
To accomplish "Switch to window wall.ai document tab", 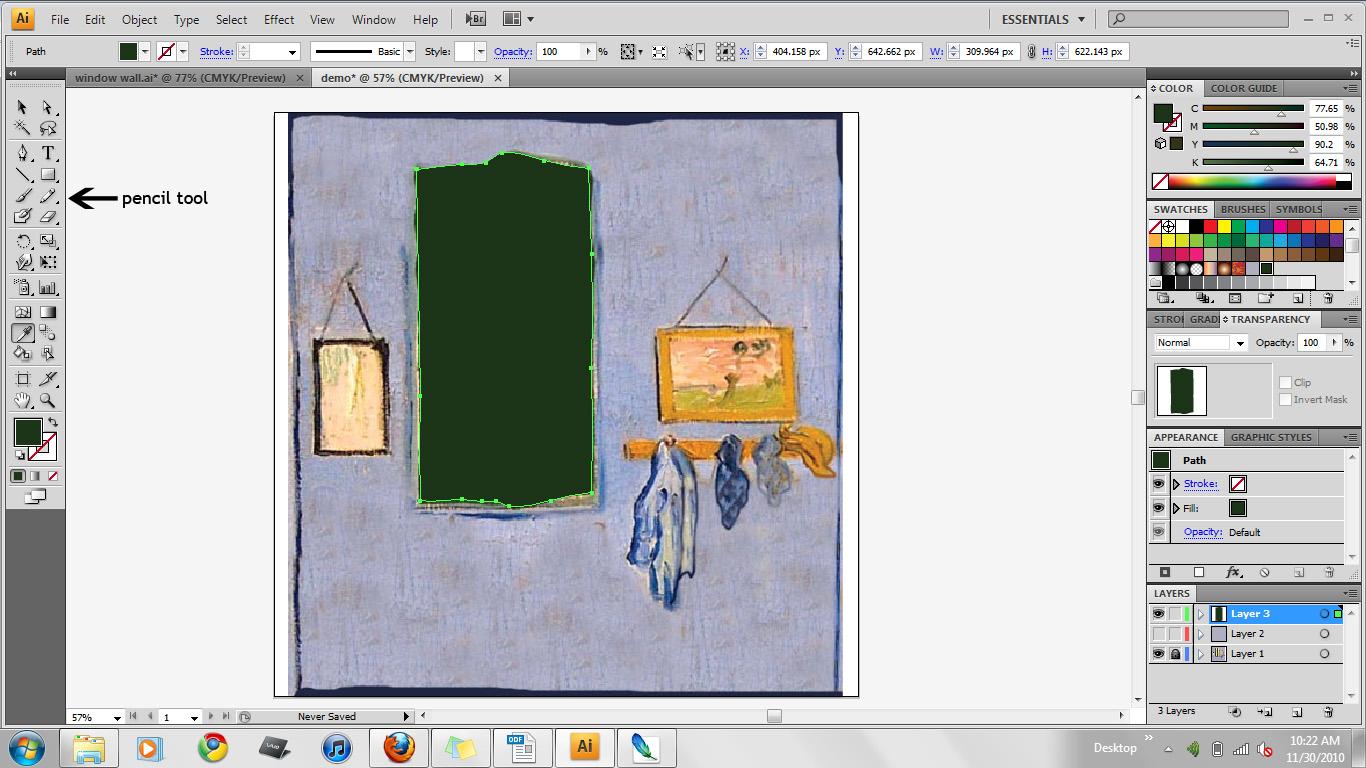I will (x=180, y=78).
